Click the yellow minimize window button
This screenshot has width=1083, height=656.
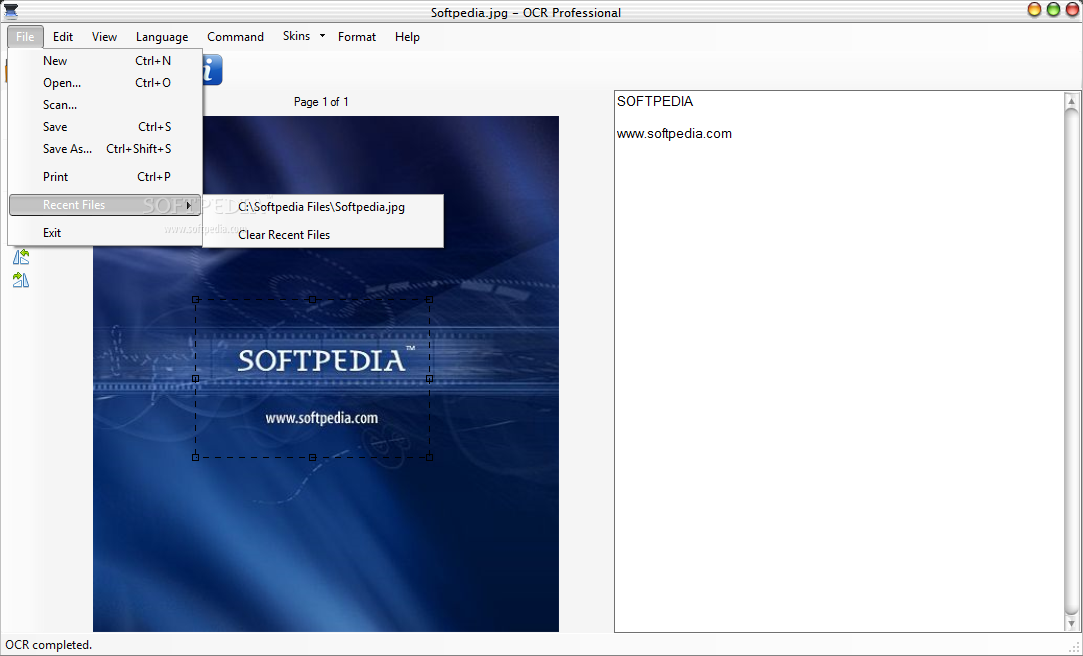[x=1035, y=10]
